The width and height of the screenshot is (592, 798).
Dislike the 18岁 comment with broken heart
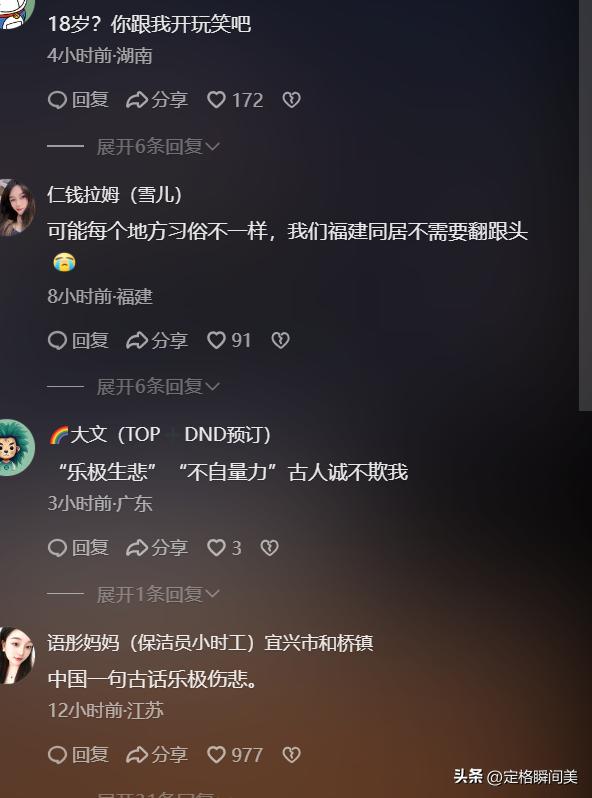point(292,100)
